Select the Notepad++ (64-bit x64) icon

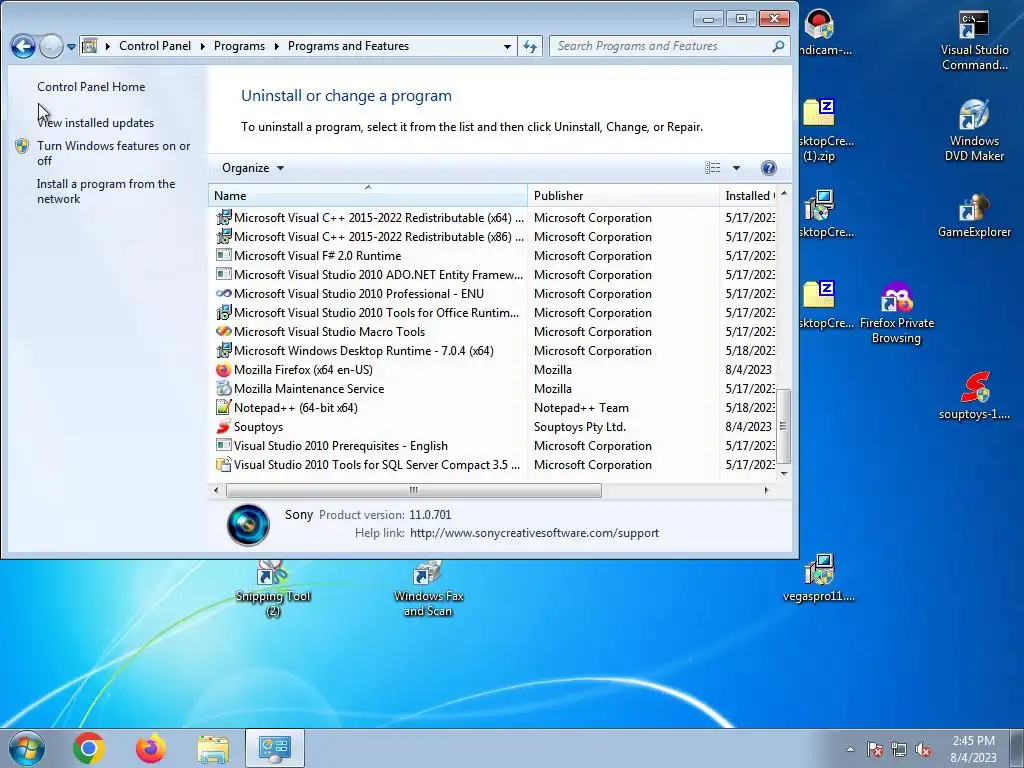click(x=223, y=408)
